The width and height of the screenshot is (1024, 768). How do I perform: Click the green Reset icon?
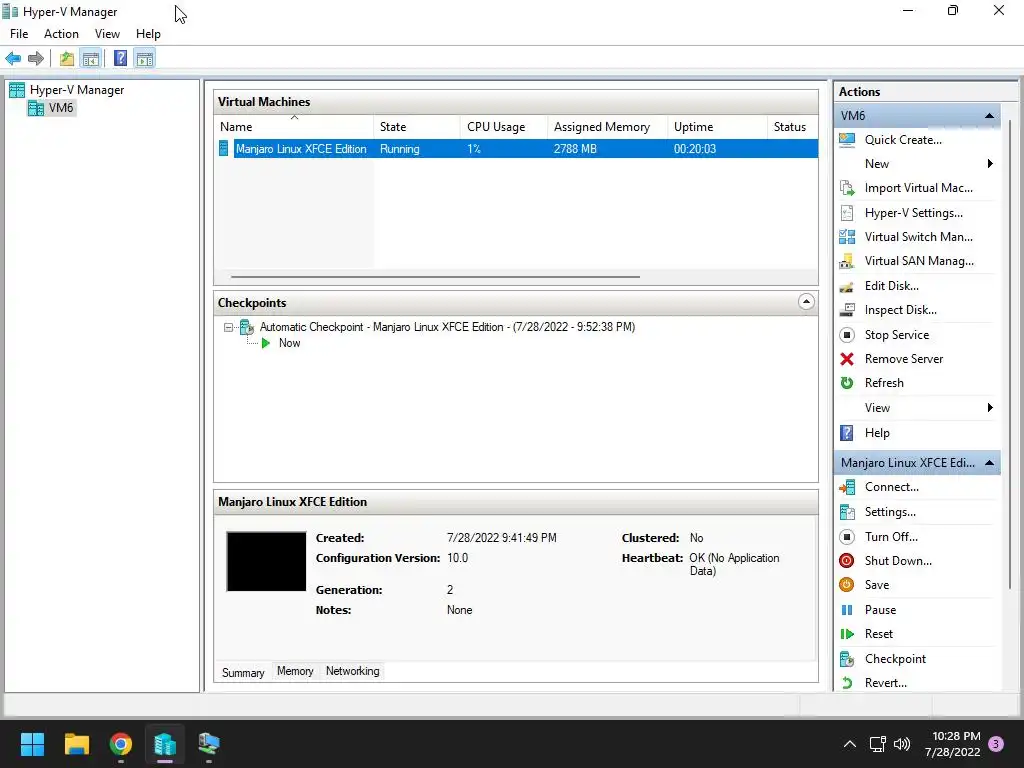(x=847, y=634)
